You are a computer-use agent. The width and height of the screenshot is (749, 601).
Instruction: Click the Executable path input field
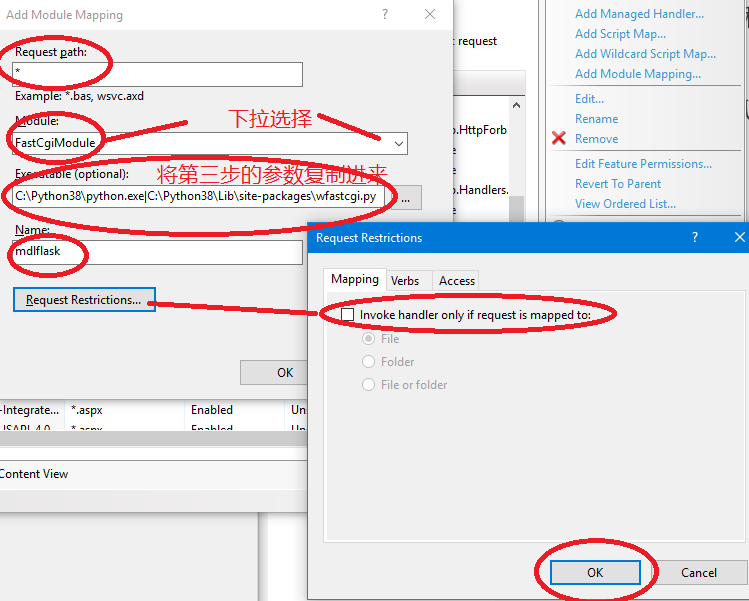tap(199, 197)
